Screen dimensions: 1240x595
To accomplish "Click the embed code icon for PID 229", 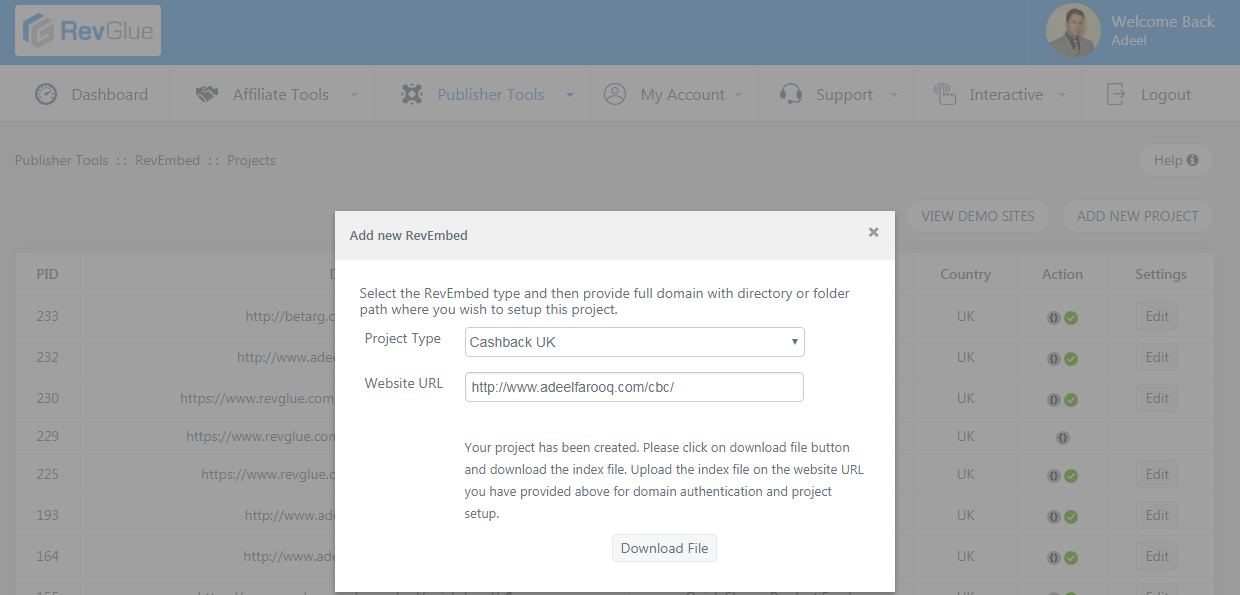I will [1062, 437].
